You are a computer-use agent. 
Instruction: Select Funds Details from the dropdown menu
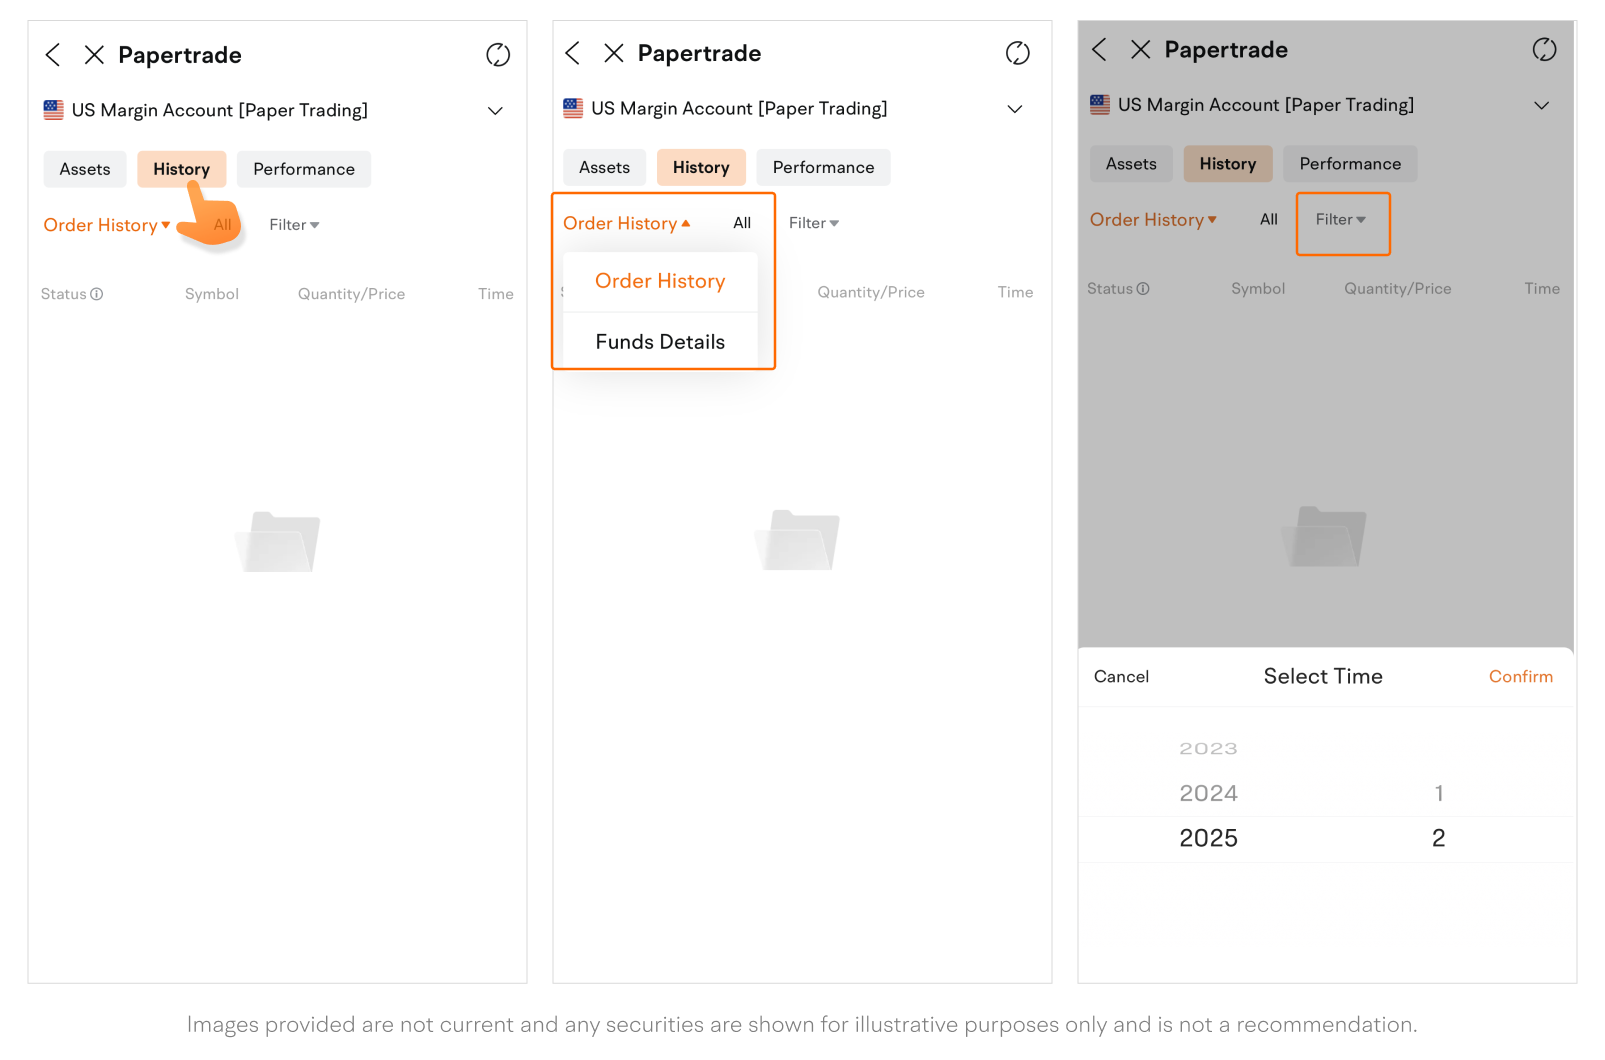coord(660,342)
